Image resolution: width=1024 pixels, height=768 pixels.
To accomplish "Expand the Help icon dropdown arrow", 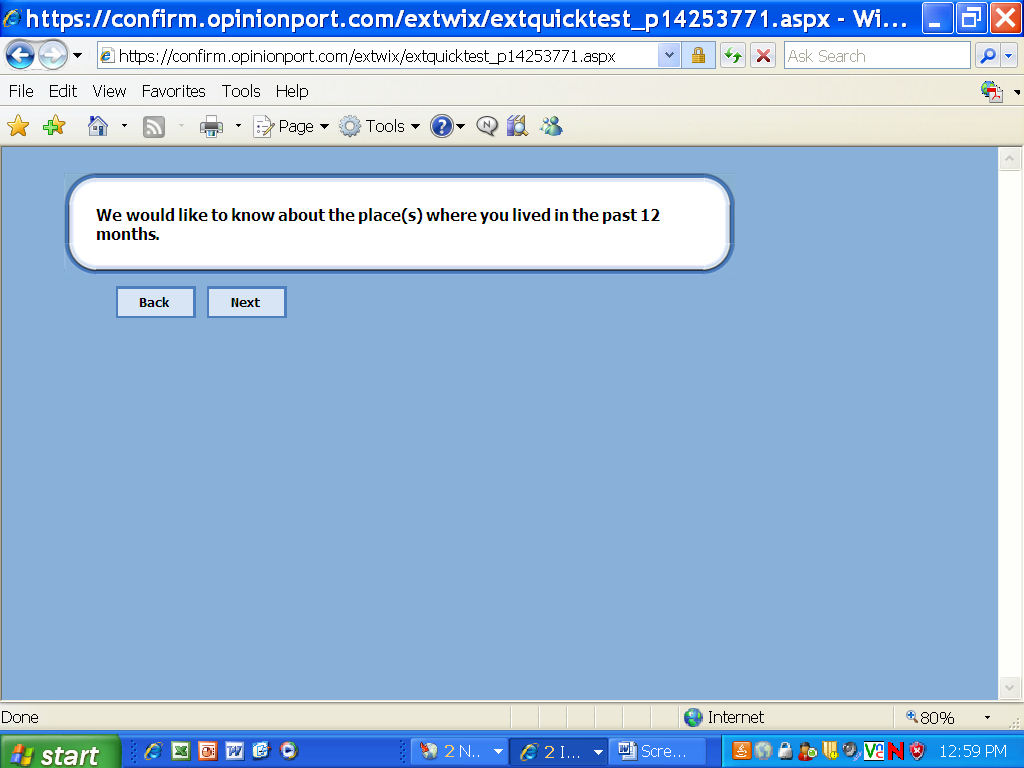I will pyautogui.click(x=460, y=126).
